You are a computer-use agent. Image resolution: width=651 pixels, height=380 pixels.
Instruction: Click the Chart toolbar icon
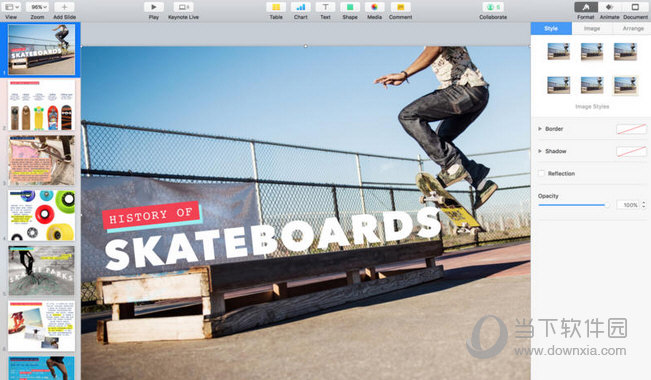tap(301, 7)
